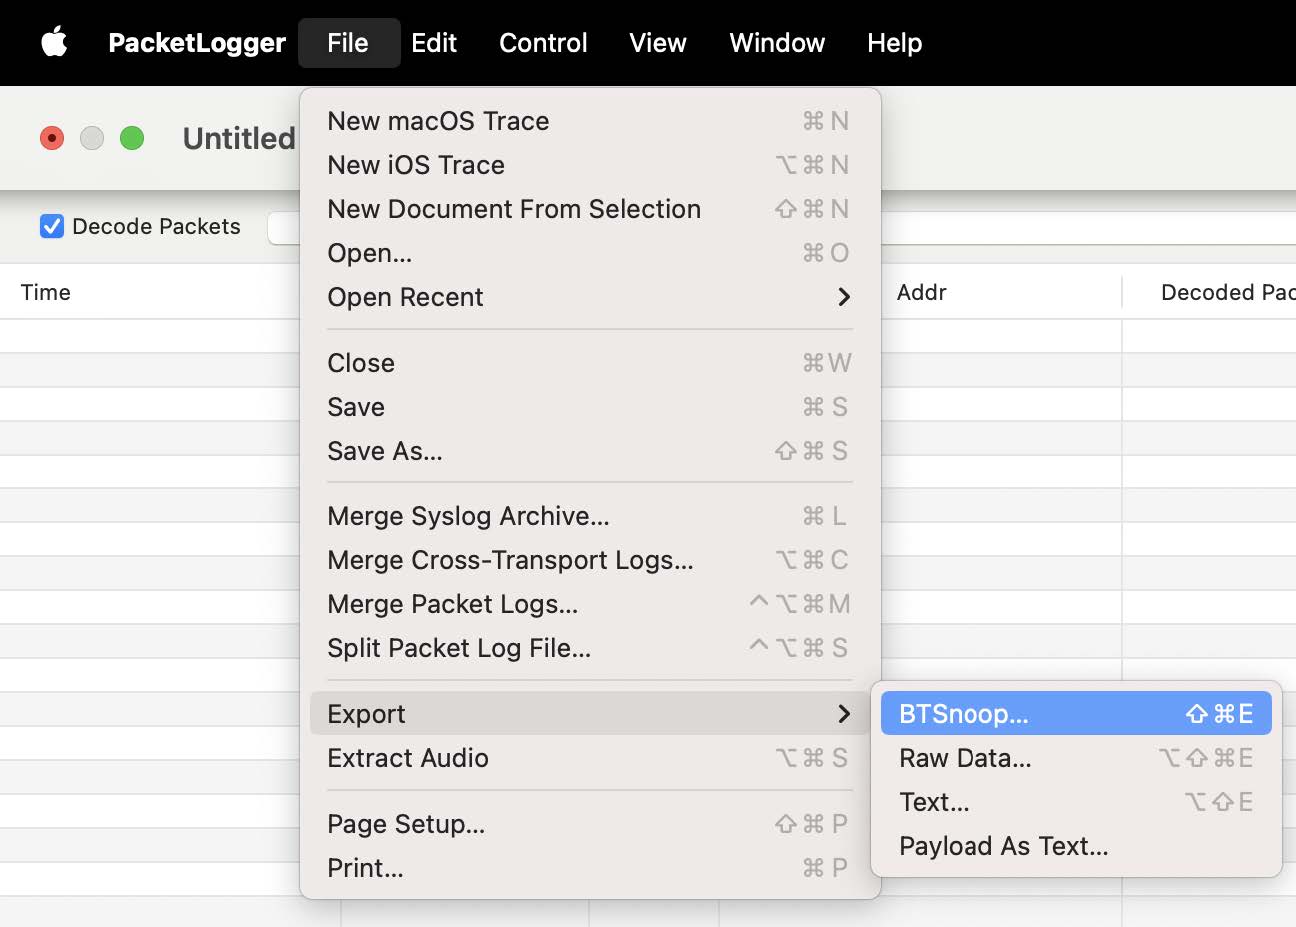The image size is (1296, 927).
Task: Select Extract Audio from File menu
Action: 407,757
